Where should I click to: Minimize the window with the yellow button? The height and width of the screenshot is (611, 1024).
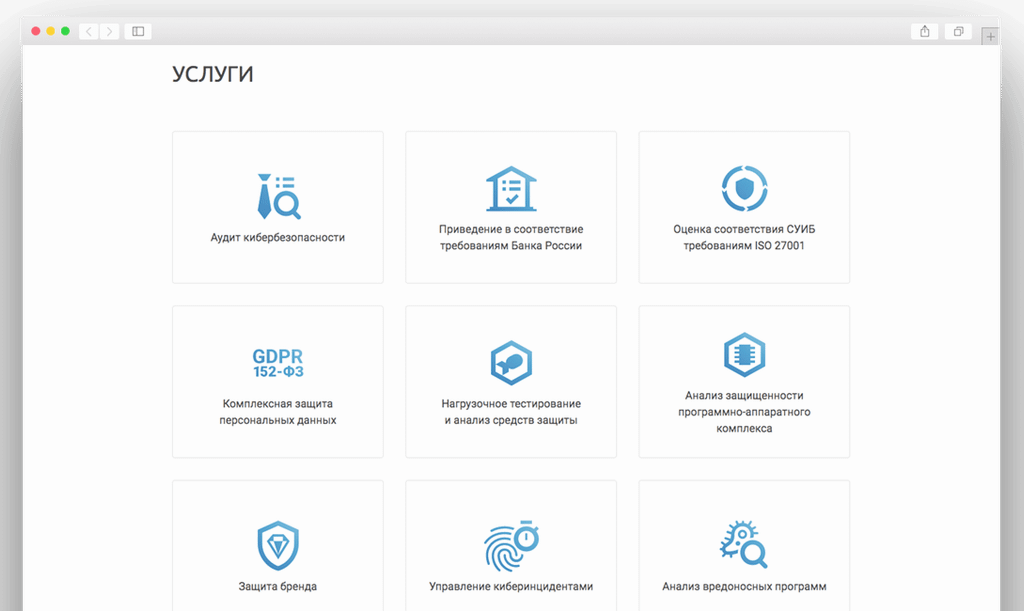coord(50,31)
